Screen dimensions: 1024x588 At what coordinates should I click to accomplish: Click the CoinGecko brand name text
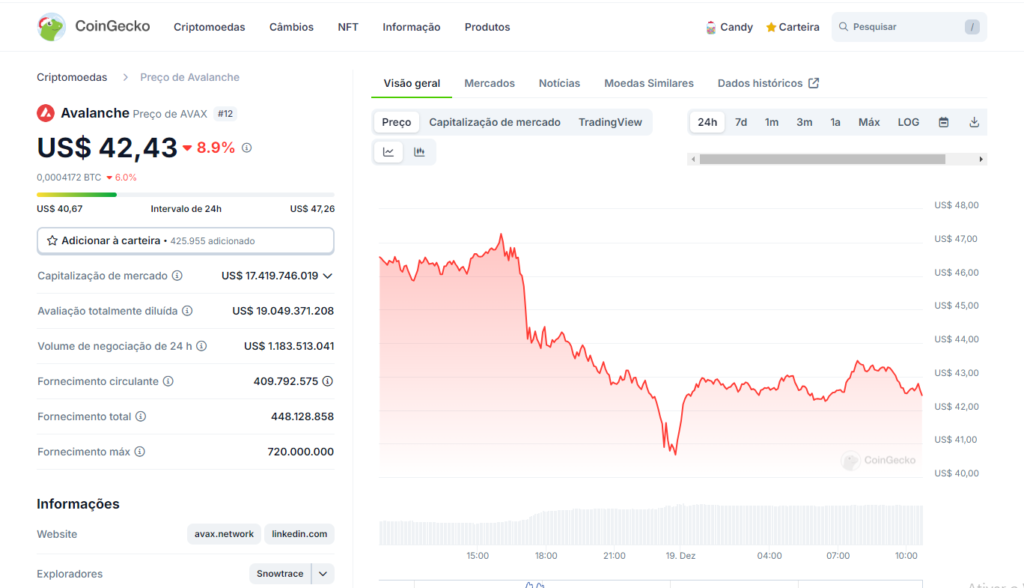(x=112, y=26)
